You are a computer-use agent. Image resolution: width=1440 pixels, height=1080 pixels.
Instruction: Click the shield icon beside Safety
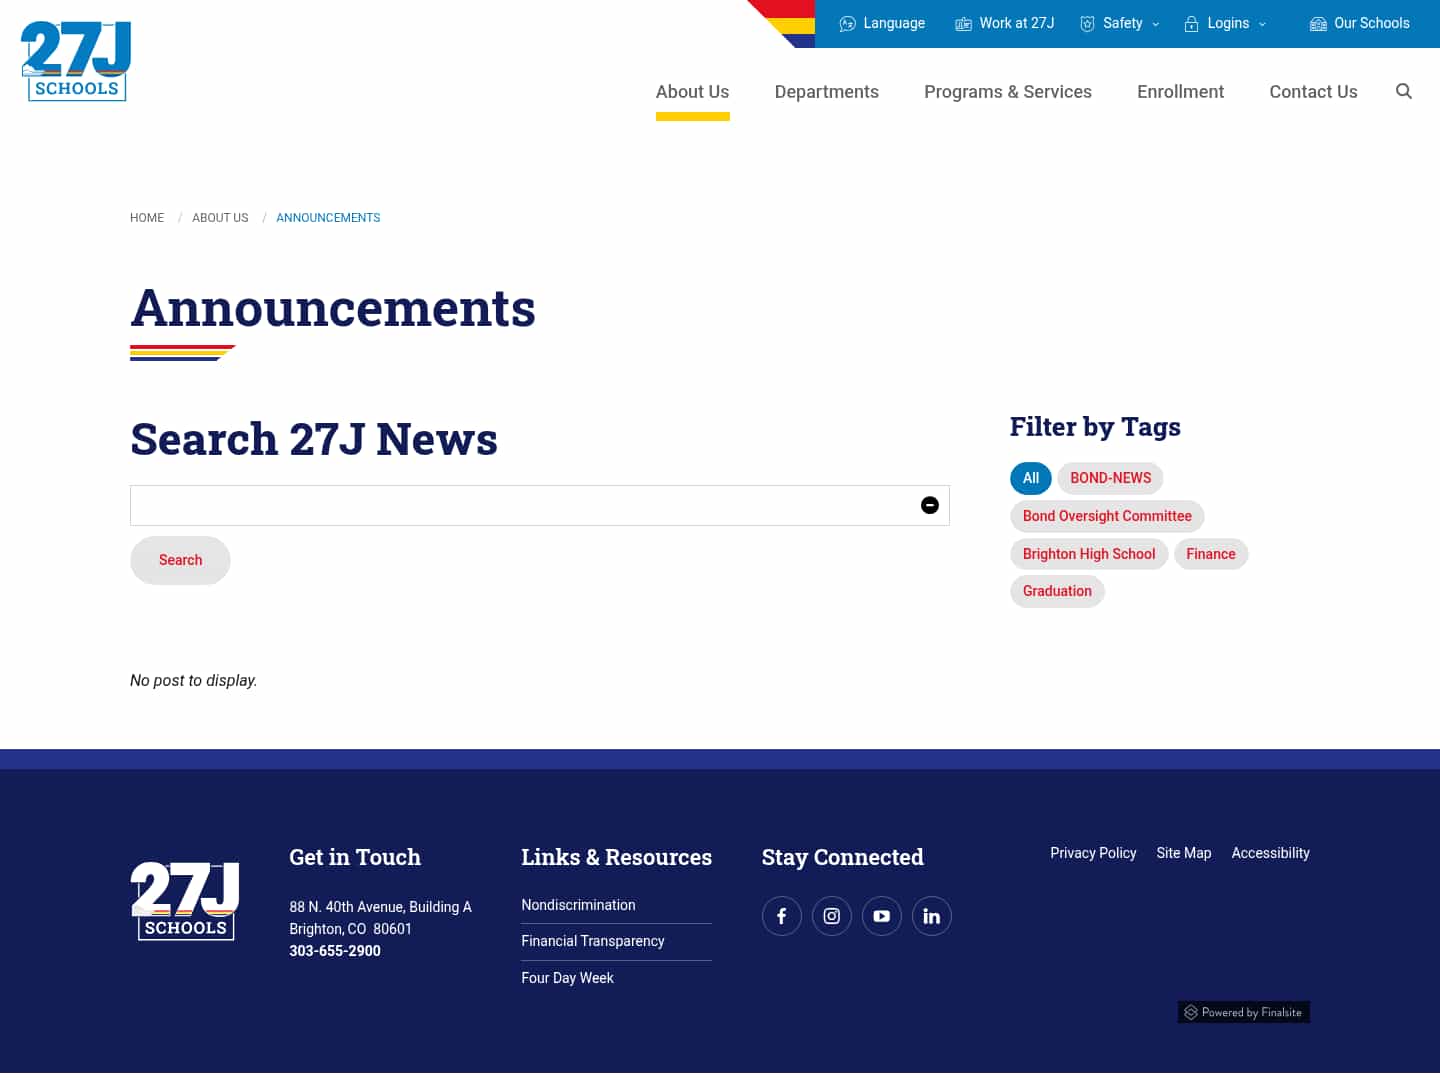coord(1087,23)
